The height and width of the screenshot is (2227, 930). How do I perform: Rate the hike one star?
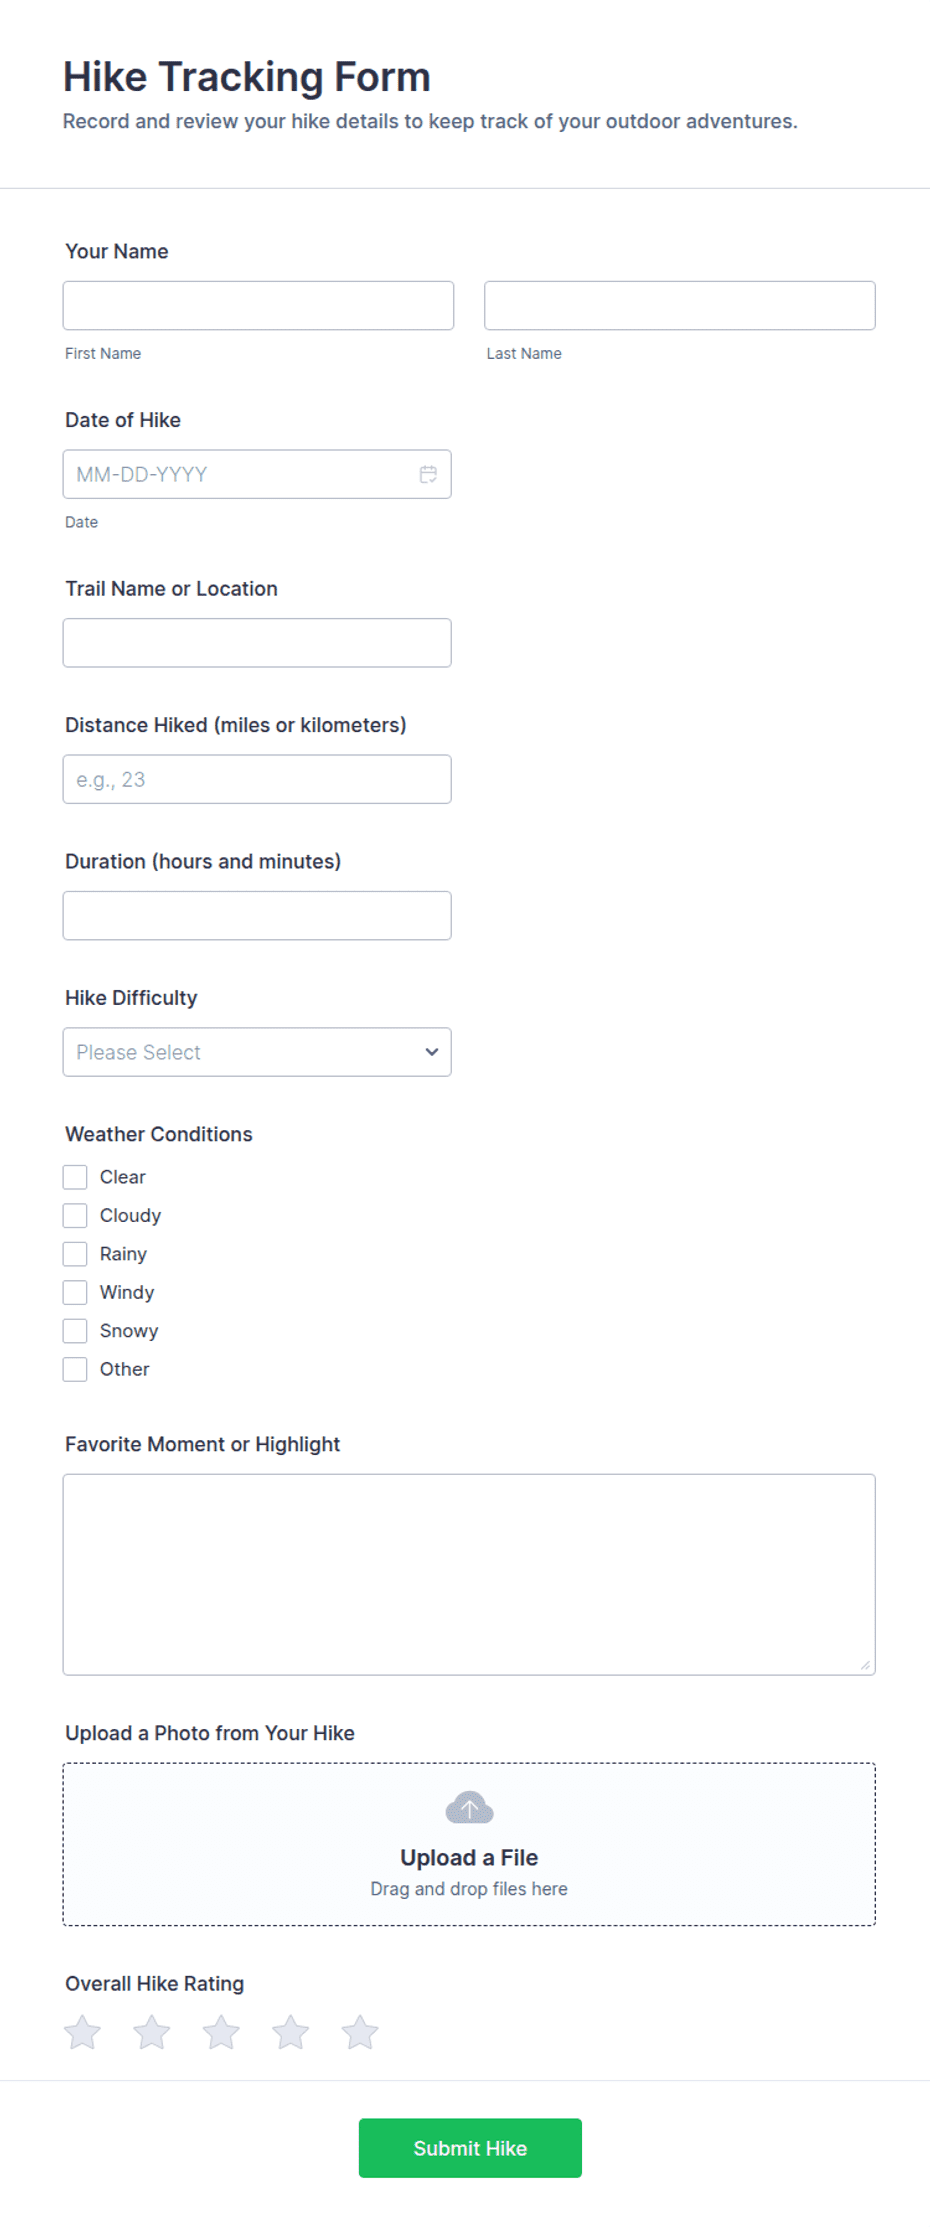click(x=82, y=2032)
